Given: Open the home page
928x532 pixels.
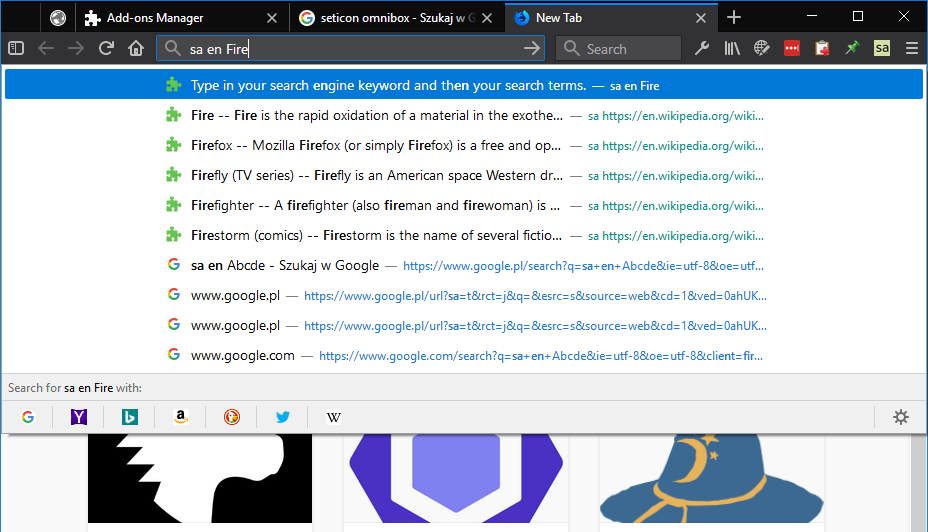Looking at the screenshot, I should click(136, 48).
